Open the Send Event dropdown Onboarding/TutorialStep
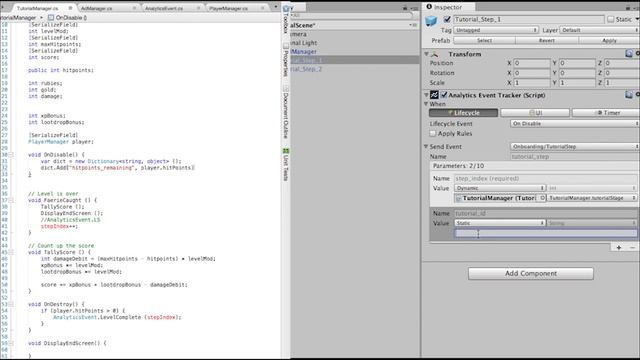640x360 pixels. (575, 147)
